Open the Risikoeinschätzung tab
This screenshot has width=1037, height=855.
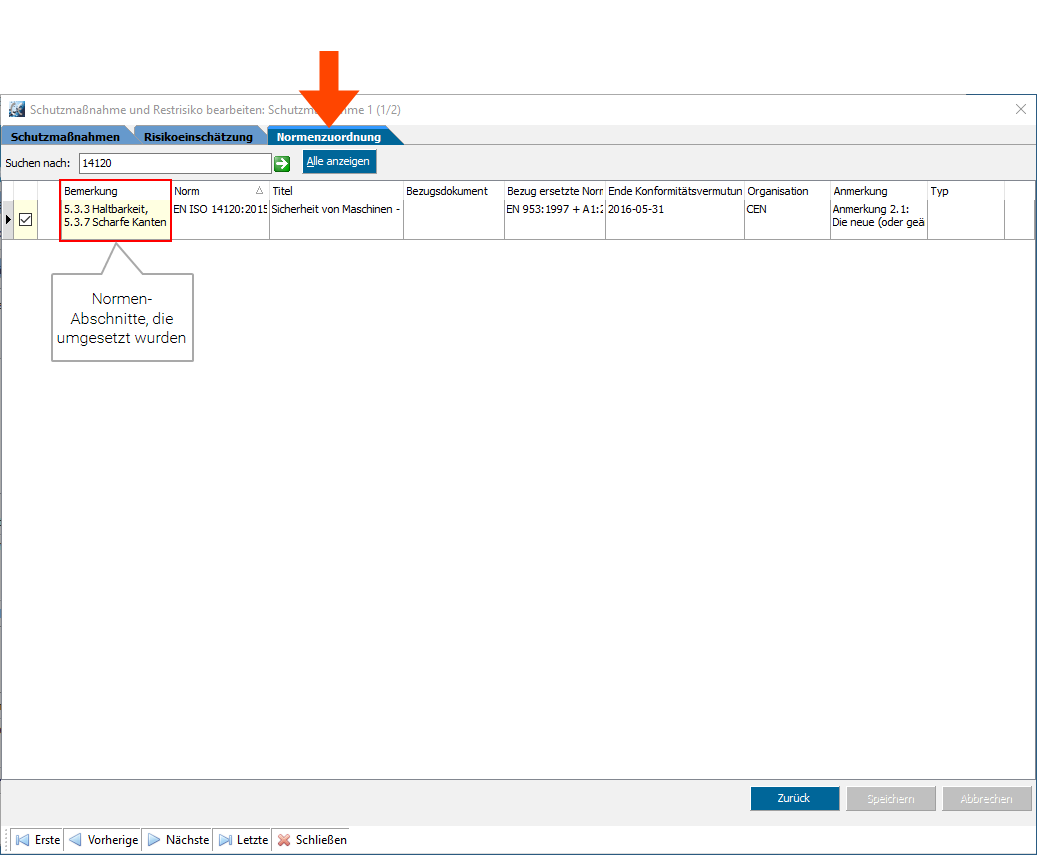coord(198,137)
